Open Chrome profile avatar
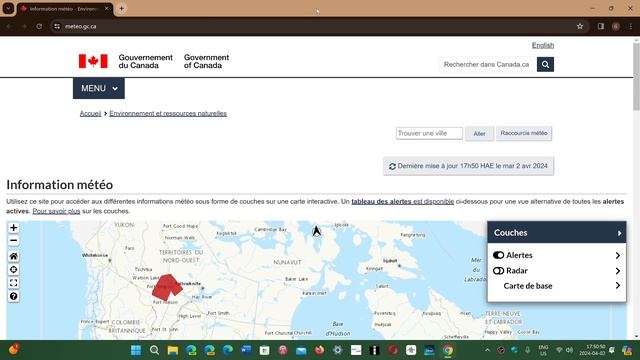 tap(616, 27)
